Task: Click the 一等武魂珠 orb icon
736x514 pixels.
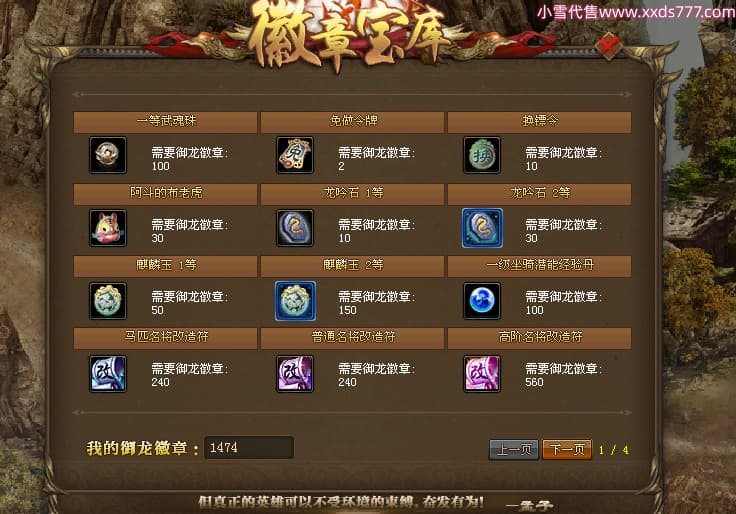Action: 108,155
